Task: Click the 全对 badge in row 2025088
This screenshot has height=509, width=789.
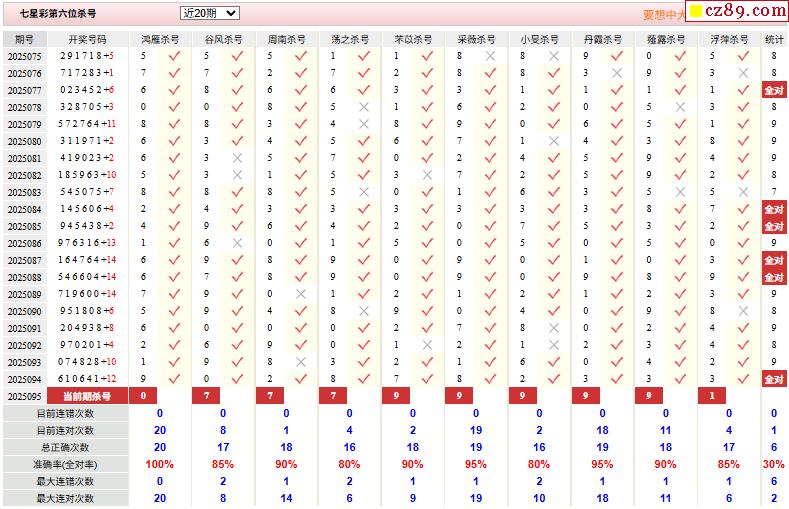Action: [774, 278]
